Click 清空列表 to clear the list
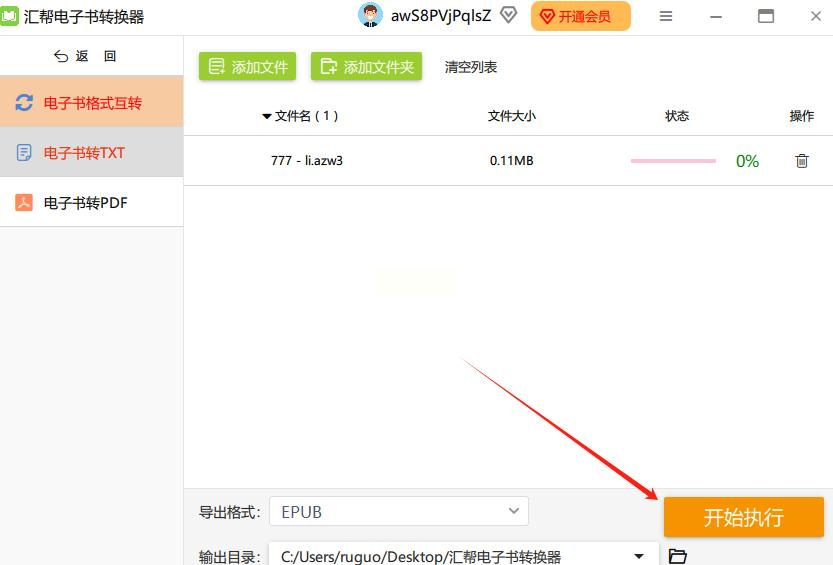The width and height of the screenshot is (833, 565). (x=471, y=67)
